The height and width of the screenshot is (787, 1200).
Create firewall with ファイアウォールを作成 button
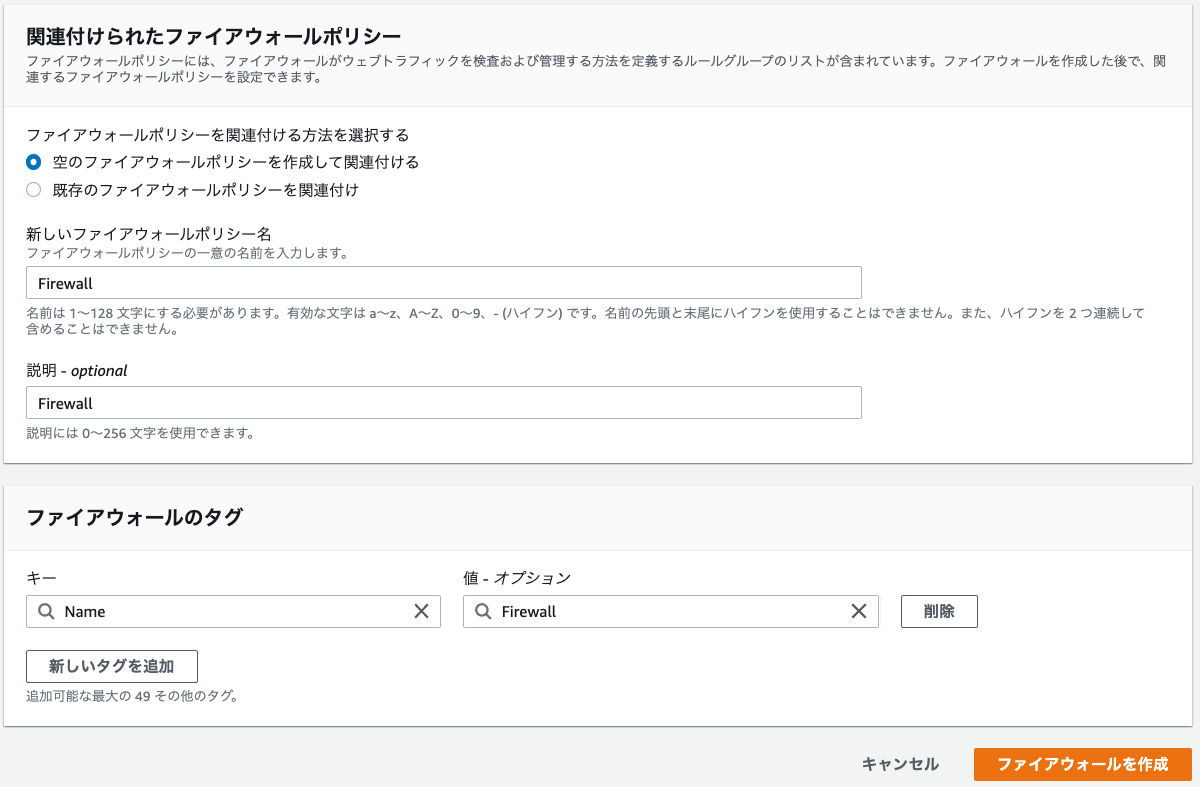point(1083,764)
